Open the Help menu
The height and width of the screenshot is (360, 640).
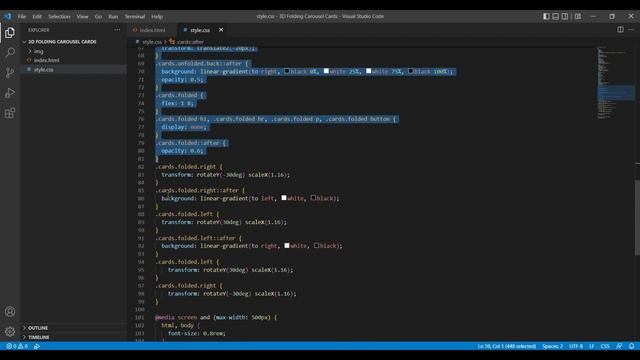point(157,16)
